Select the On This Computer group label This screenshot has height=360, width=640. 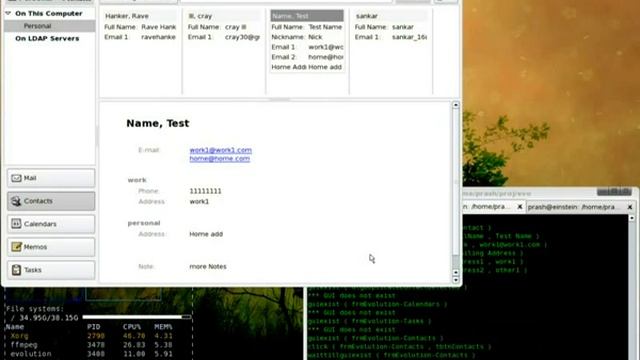click(49, 13)
